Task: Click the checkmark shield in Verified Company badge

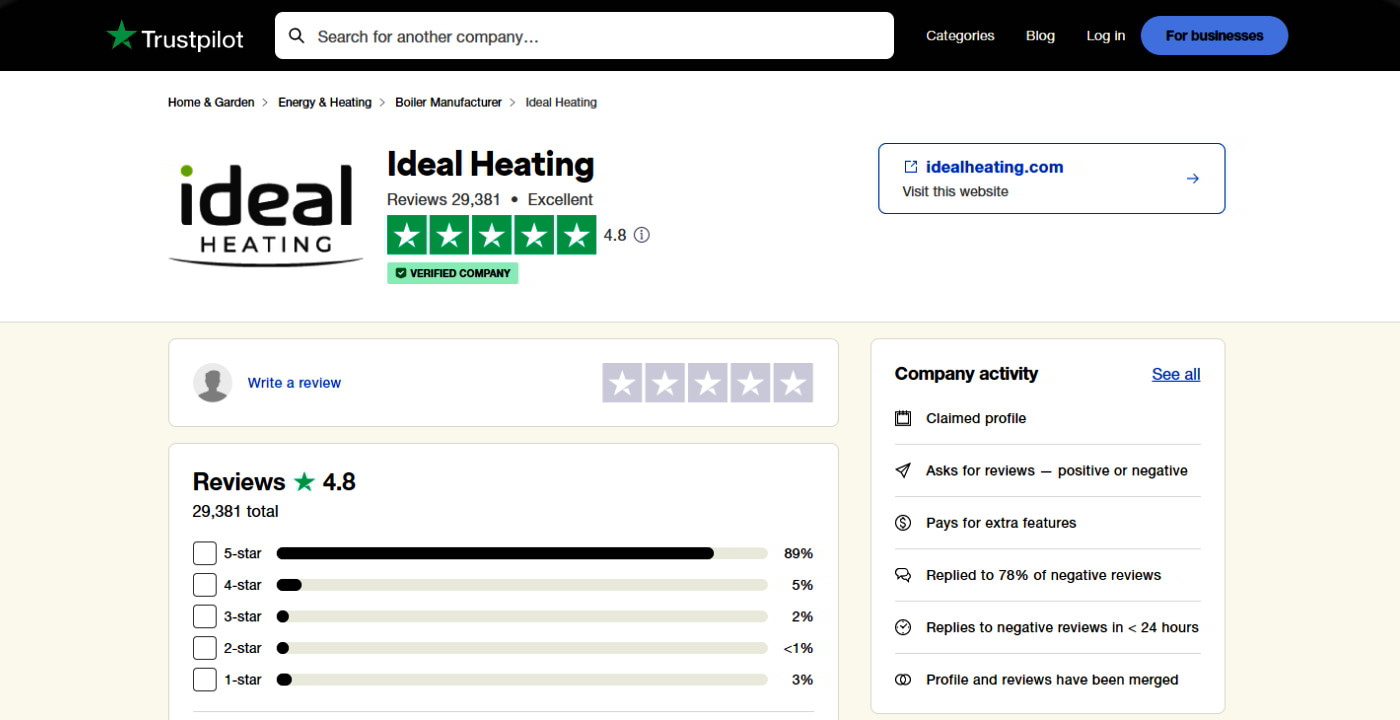Action: click(401, 273)
